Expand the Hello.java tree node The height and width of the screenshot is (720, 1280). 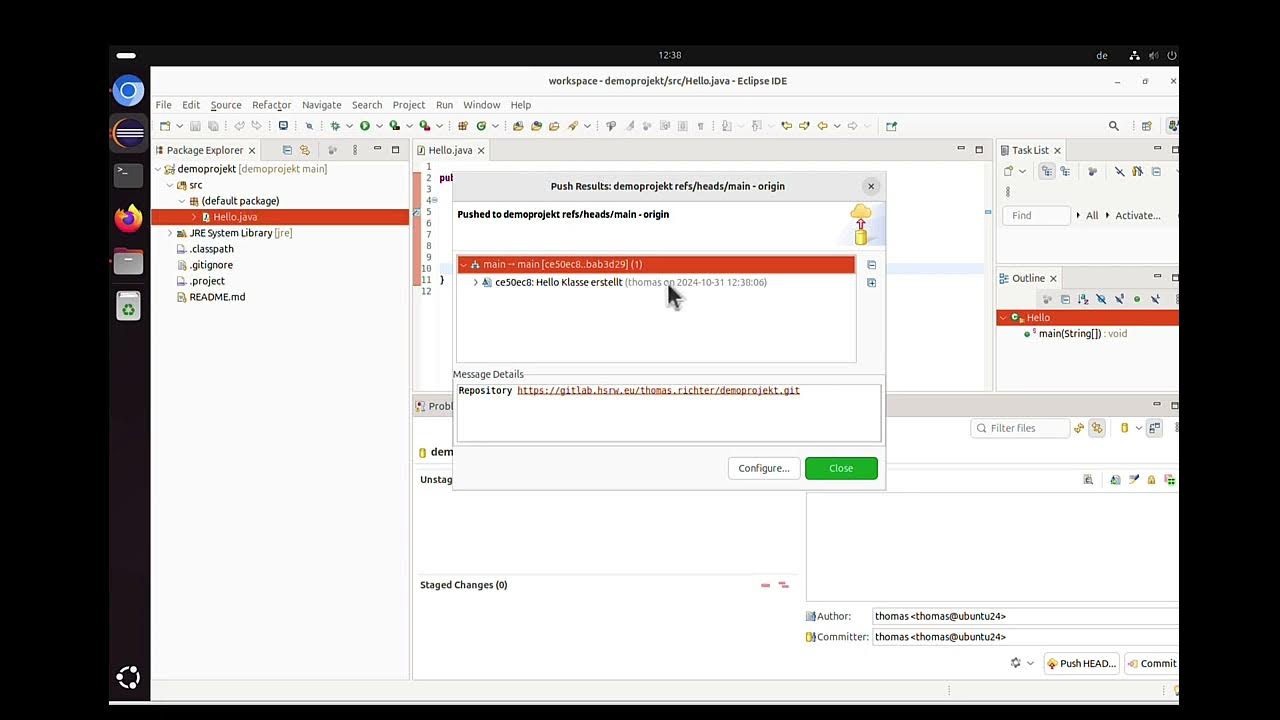(194, 217)
